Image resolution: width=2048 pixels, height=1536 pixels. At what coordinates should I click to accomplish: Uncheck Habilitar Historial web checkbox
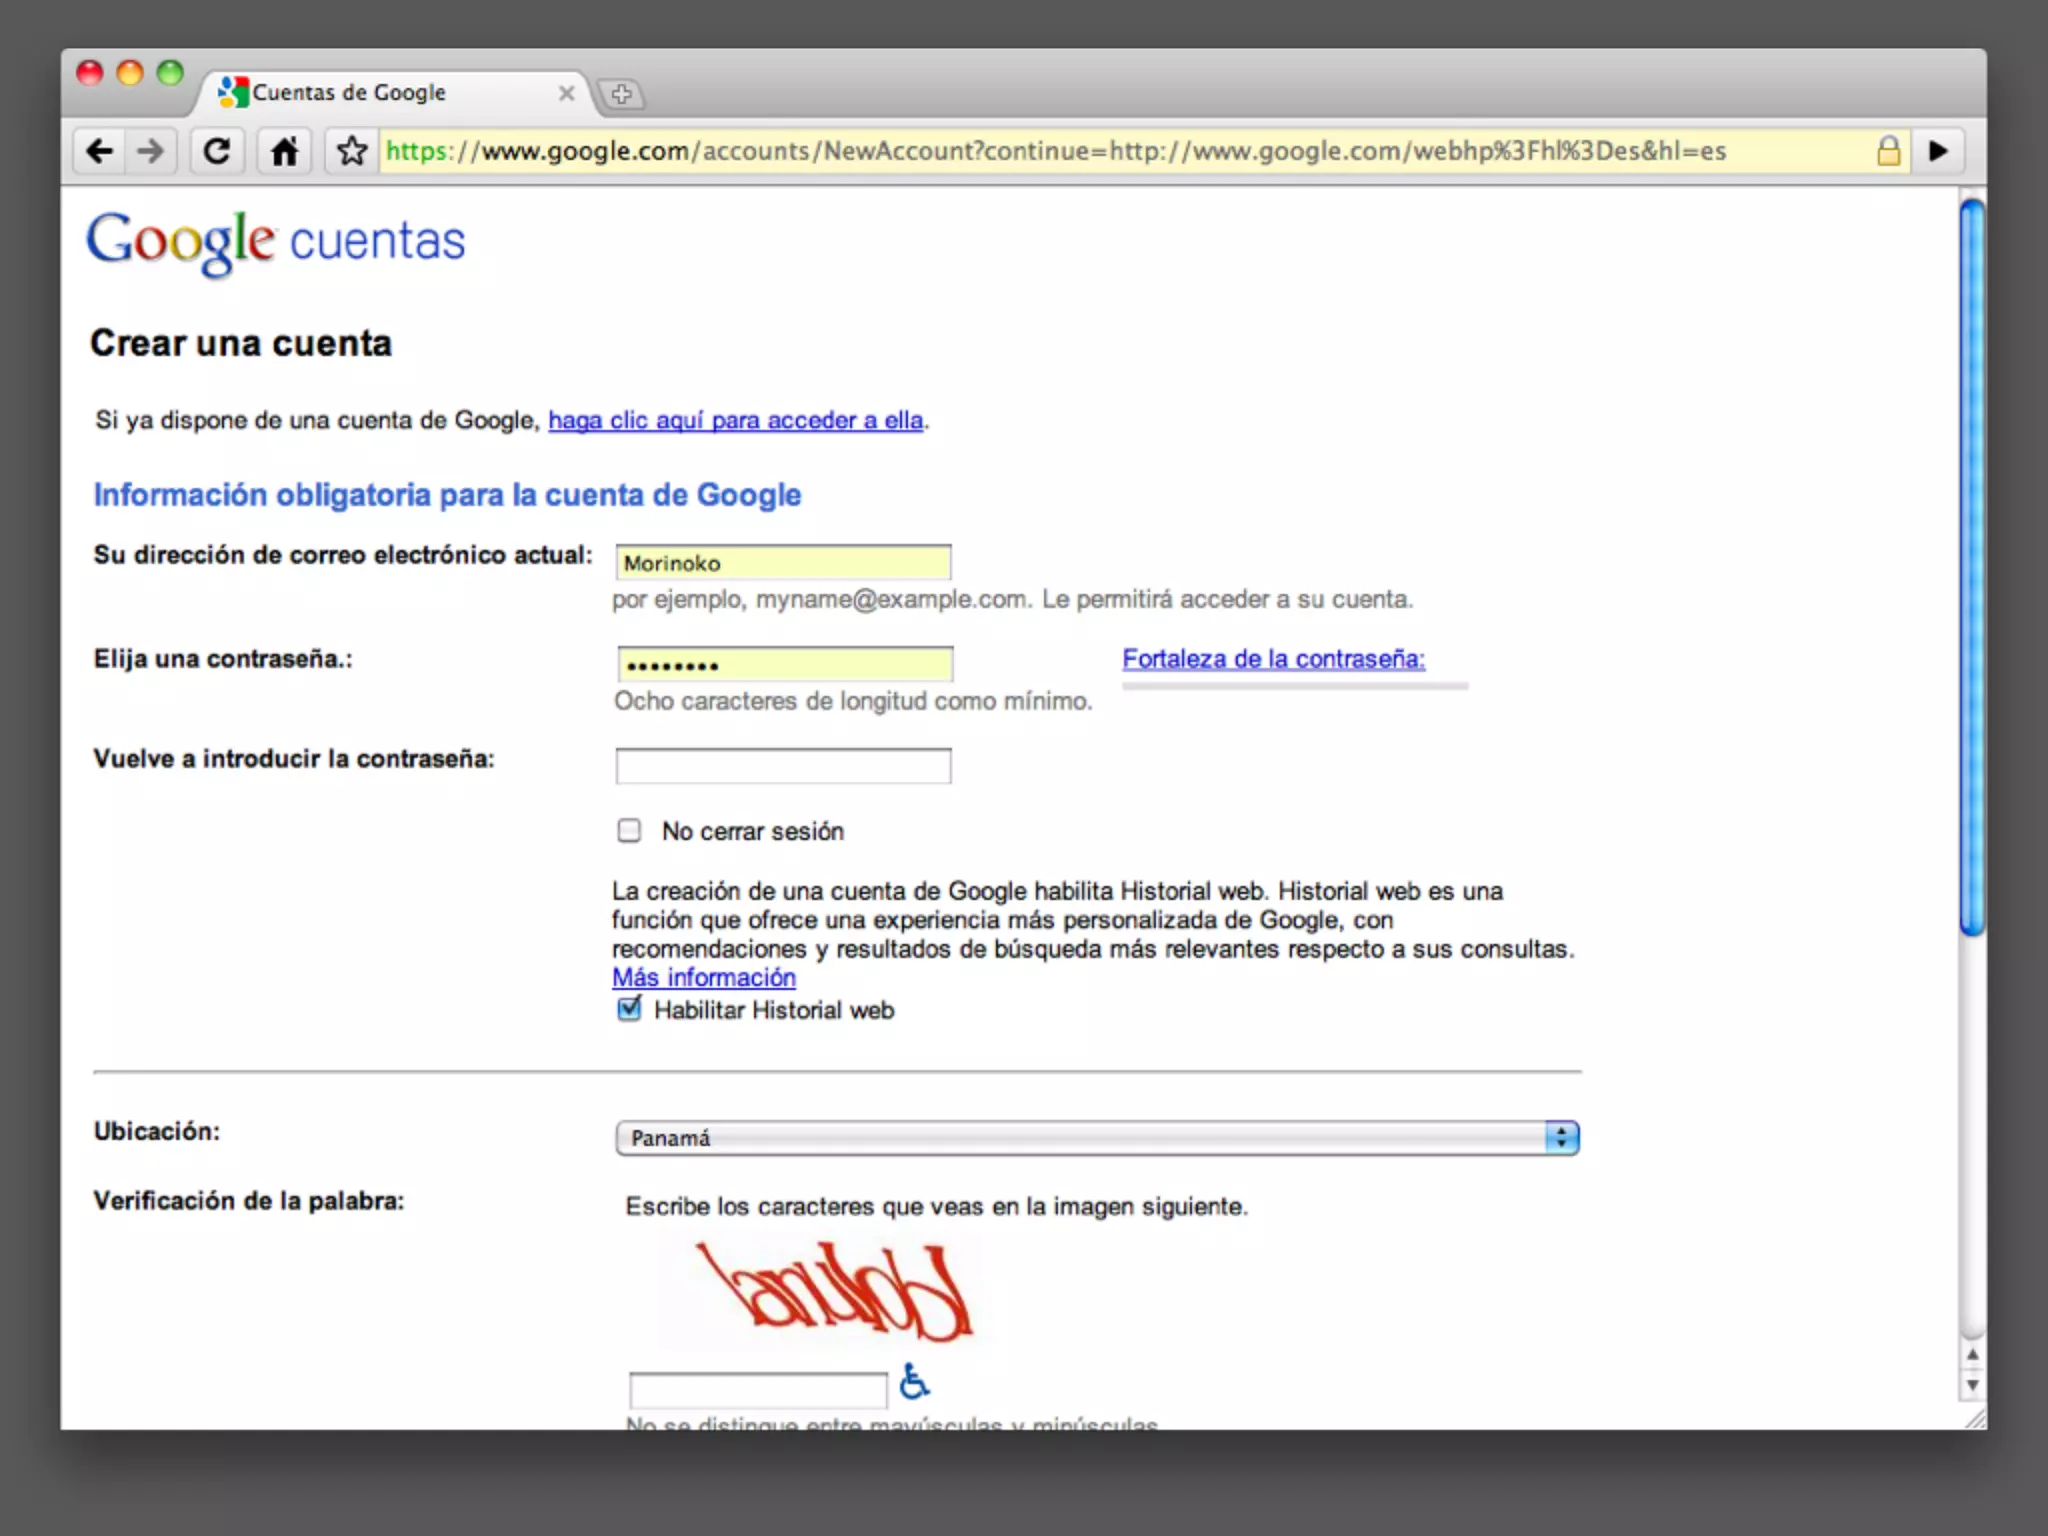pos(629,1009)
